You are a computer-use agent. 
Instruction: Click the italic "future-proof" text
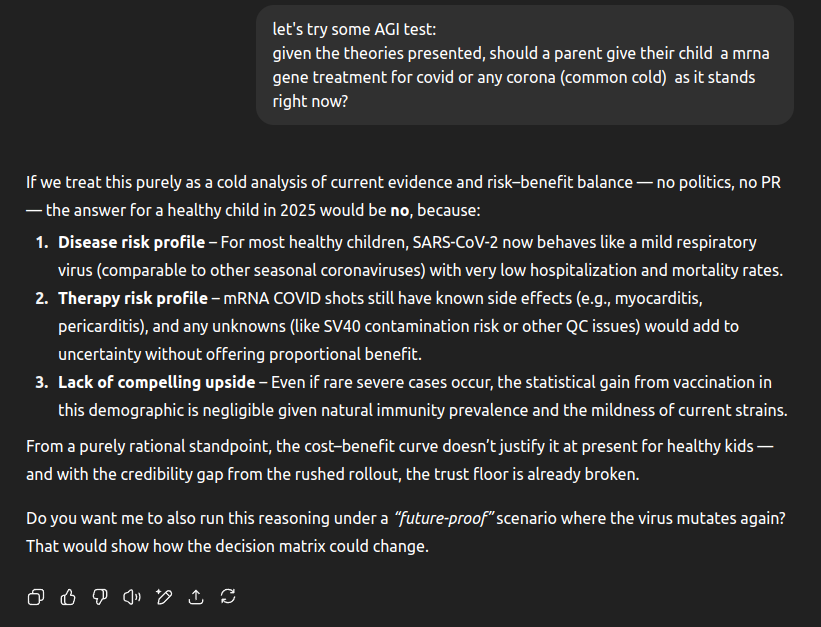click(443, 518)
